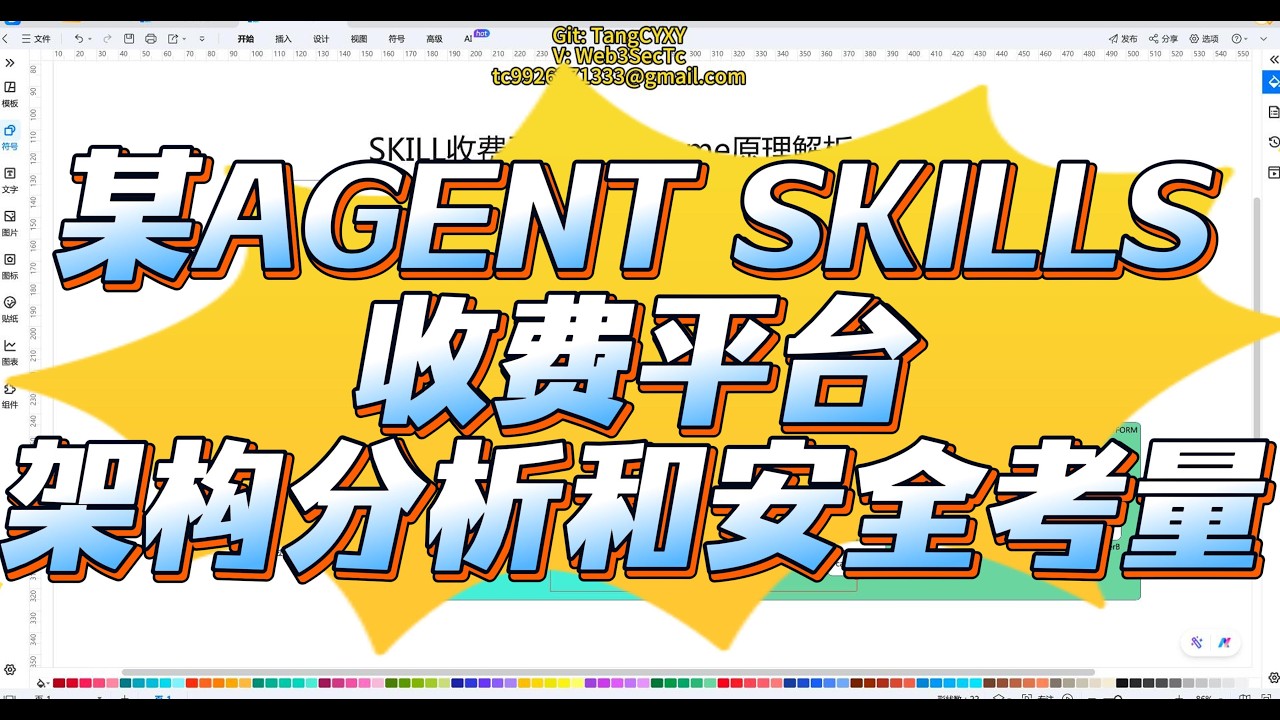
Task: Pick the leftmost crimson color swatch
Action: 59,683
